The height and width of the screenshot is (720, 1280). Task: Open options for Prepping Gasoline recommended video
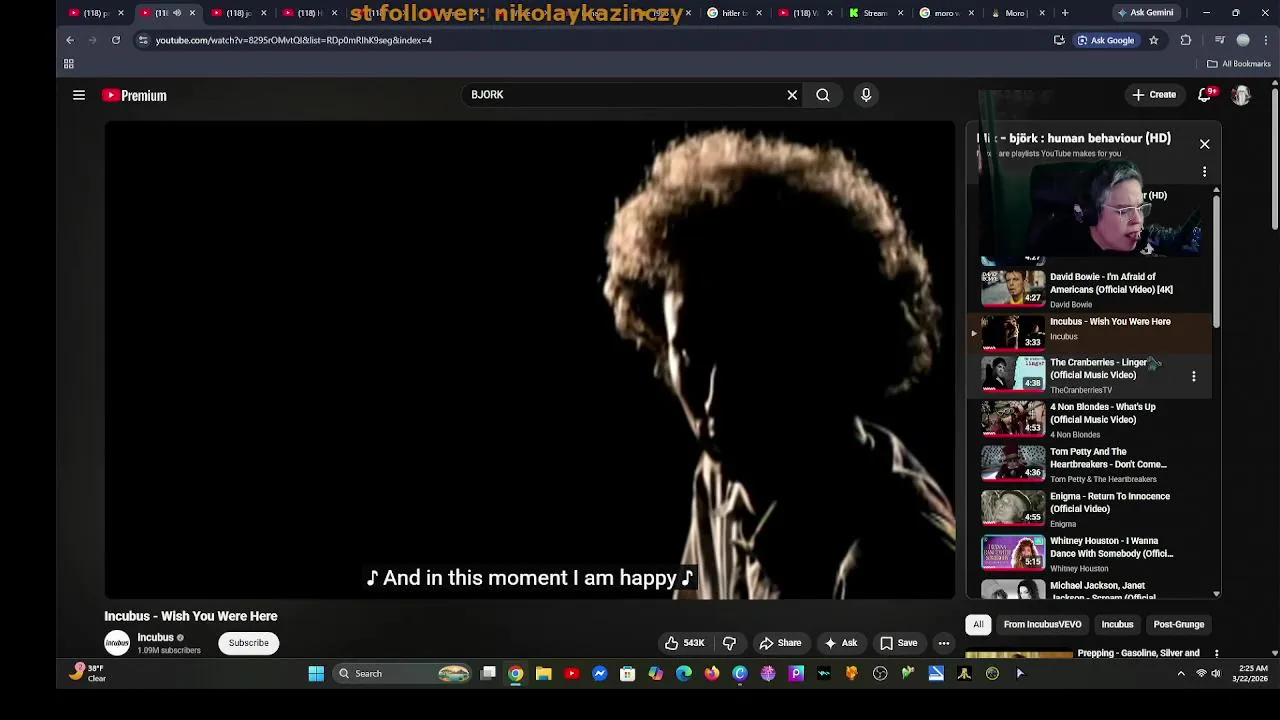point(1216,654)
